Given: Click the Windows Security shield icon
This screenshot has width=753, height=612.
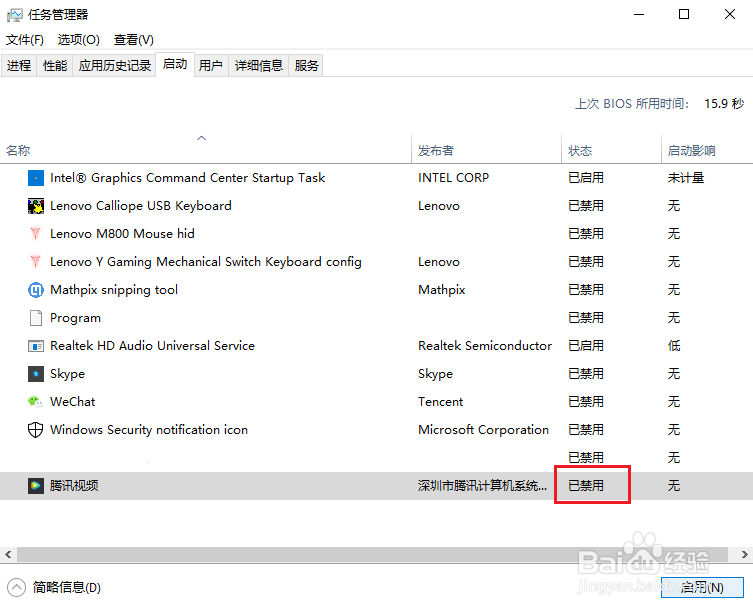Looking at the screenshot, I should (36, 429).
